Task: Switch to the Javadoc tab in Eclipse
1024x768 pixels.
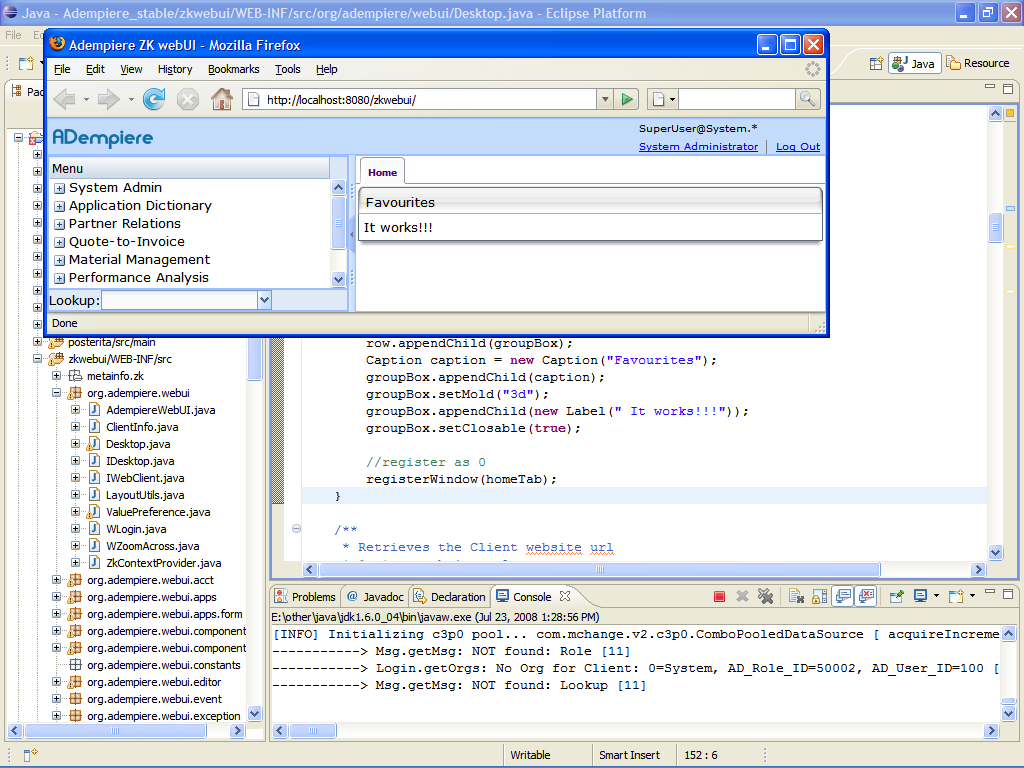Action: (375, 596)
